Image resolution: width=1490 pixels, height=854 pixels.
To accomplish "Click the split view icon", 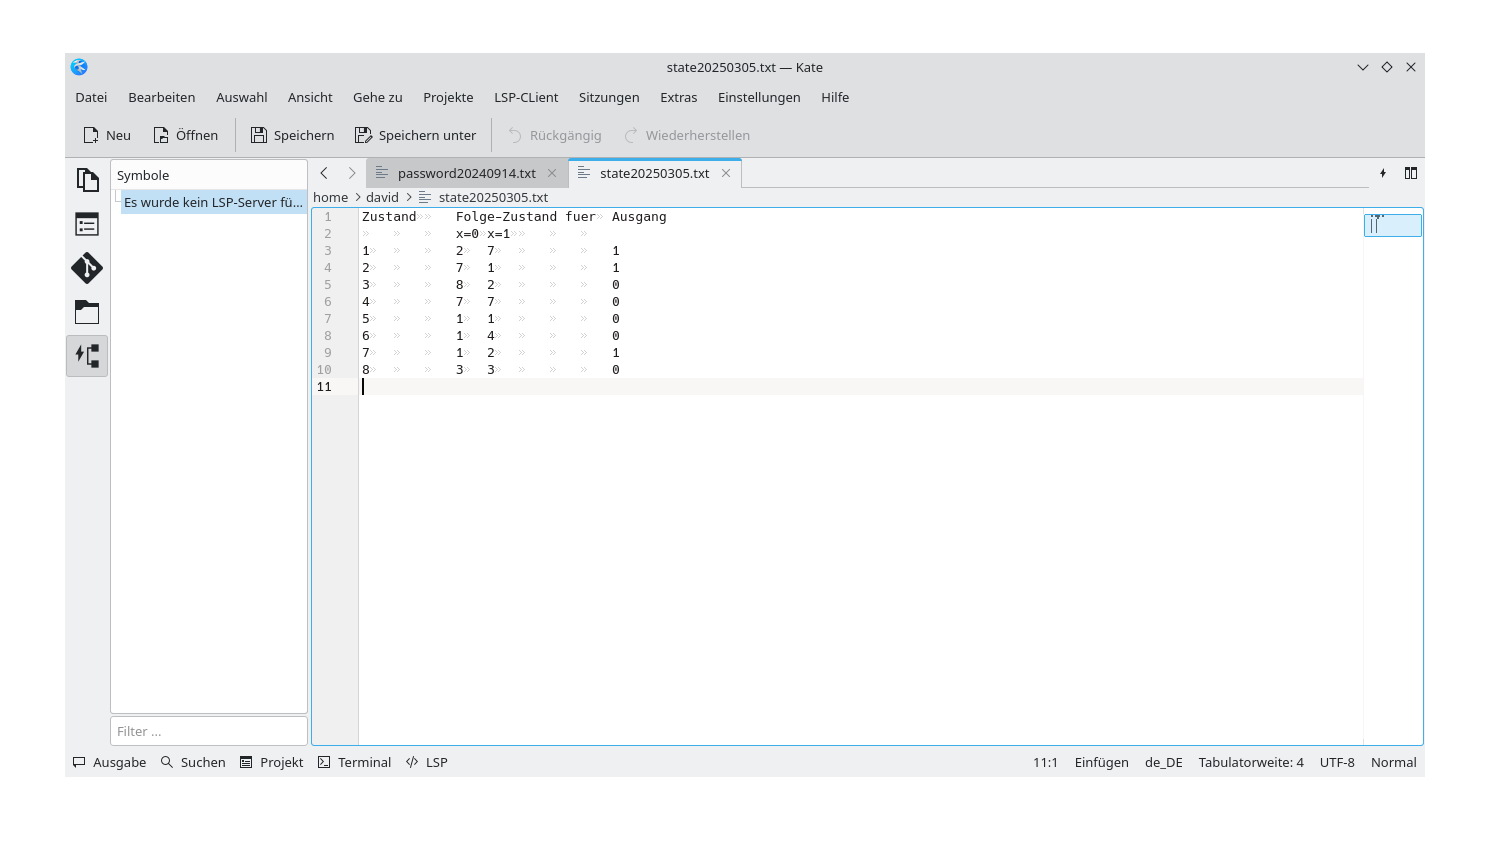I will pyautogui.click(x=1411, y=173).
